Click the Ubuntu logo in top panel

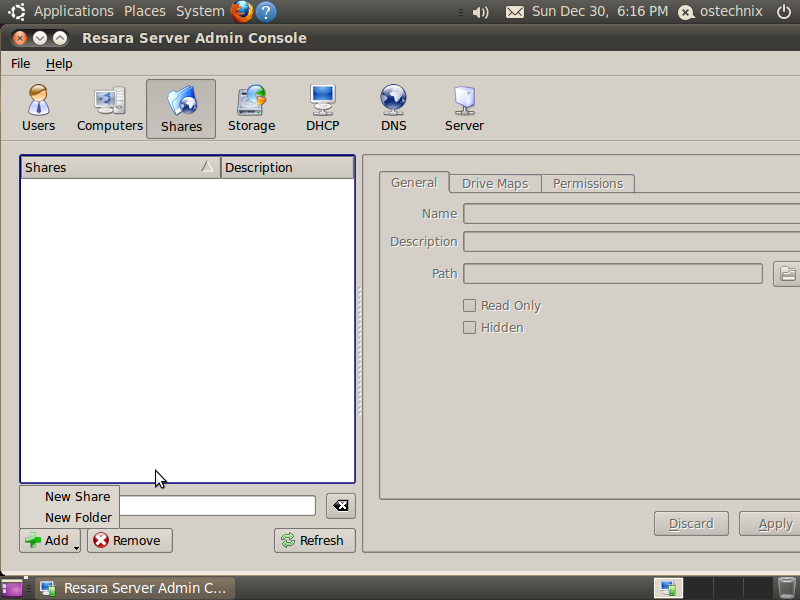16,11
